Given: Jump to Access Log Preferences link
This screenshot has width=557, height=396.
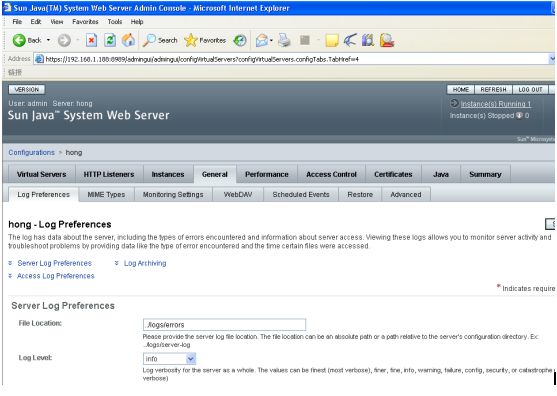Looking at the screenshot, I should [x=56, y=276].
